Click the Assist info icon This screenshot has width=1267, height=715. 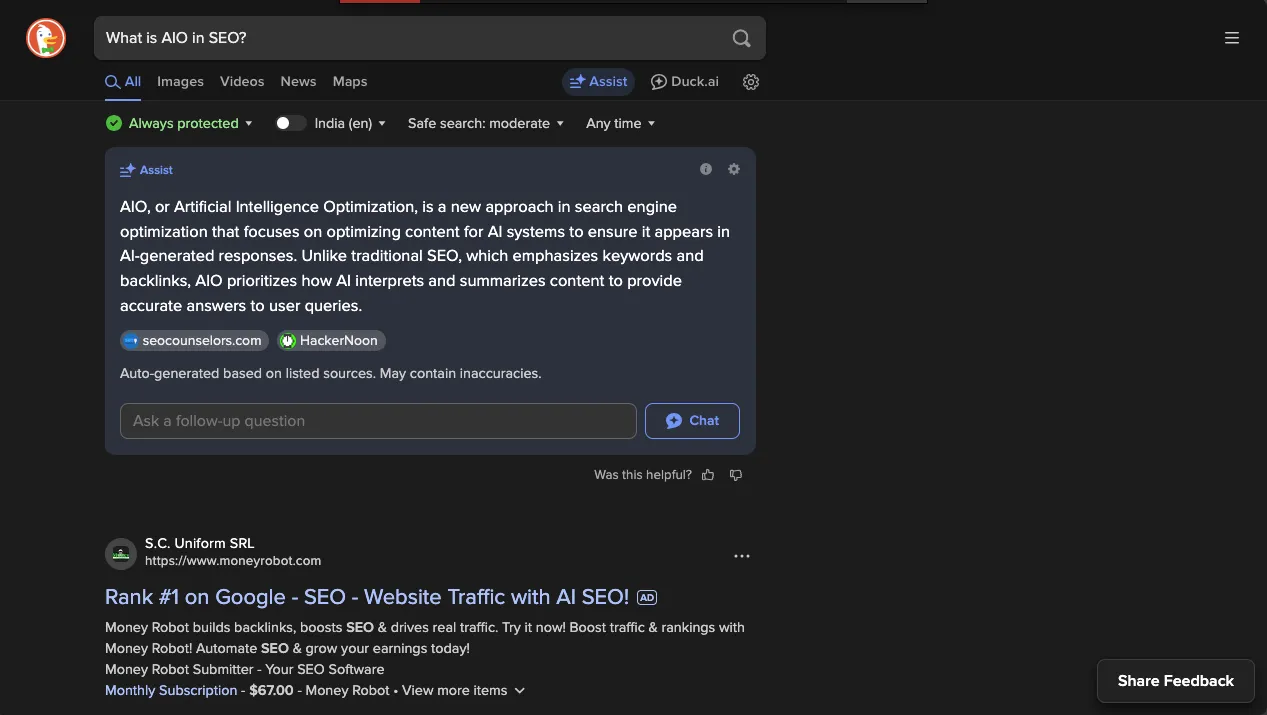706,169
